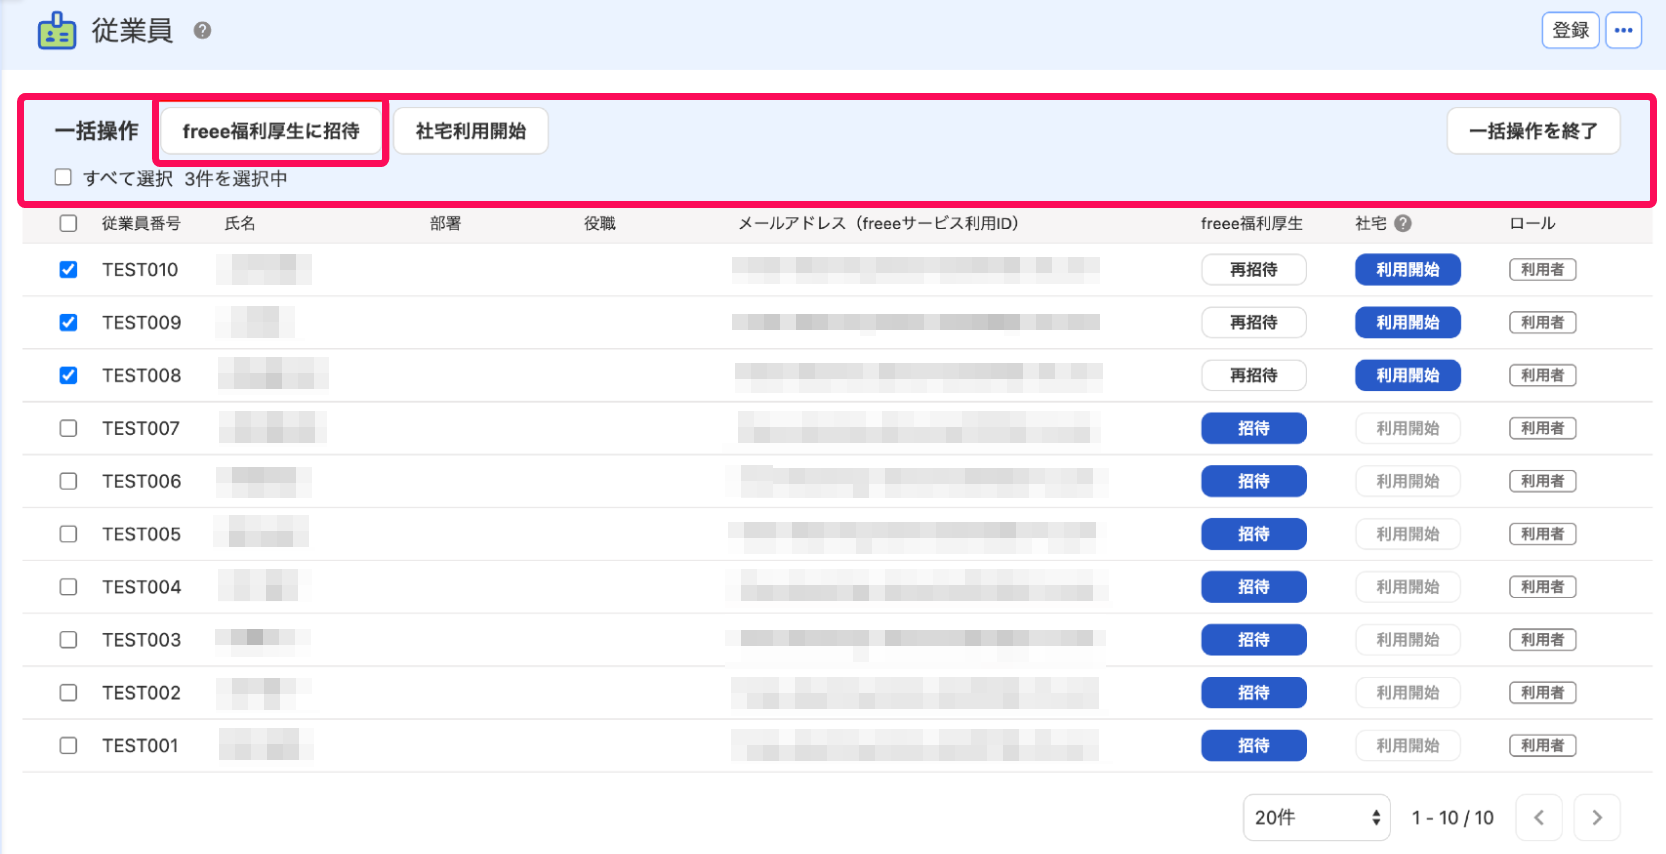Check the TEST005 row checkbox
This screenshot has width=1666, height=854.
coord(68,534)
